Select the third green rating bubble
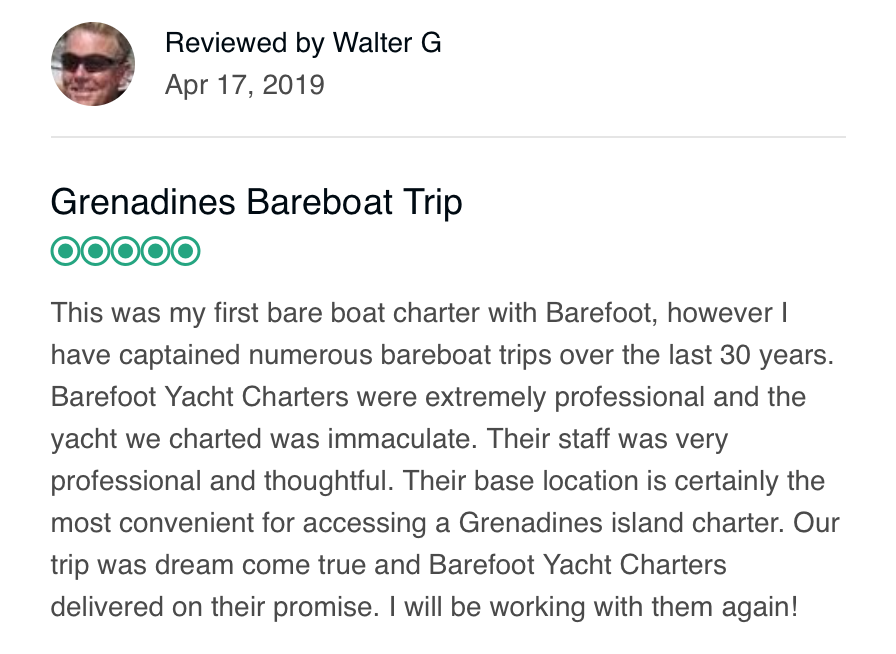The height and width of the screenshot is (654, 896). click(x=125, y=251)
